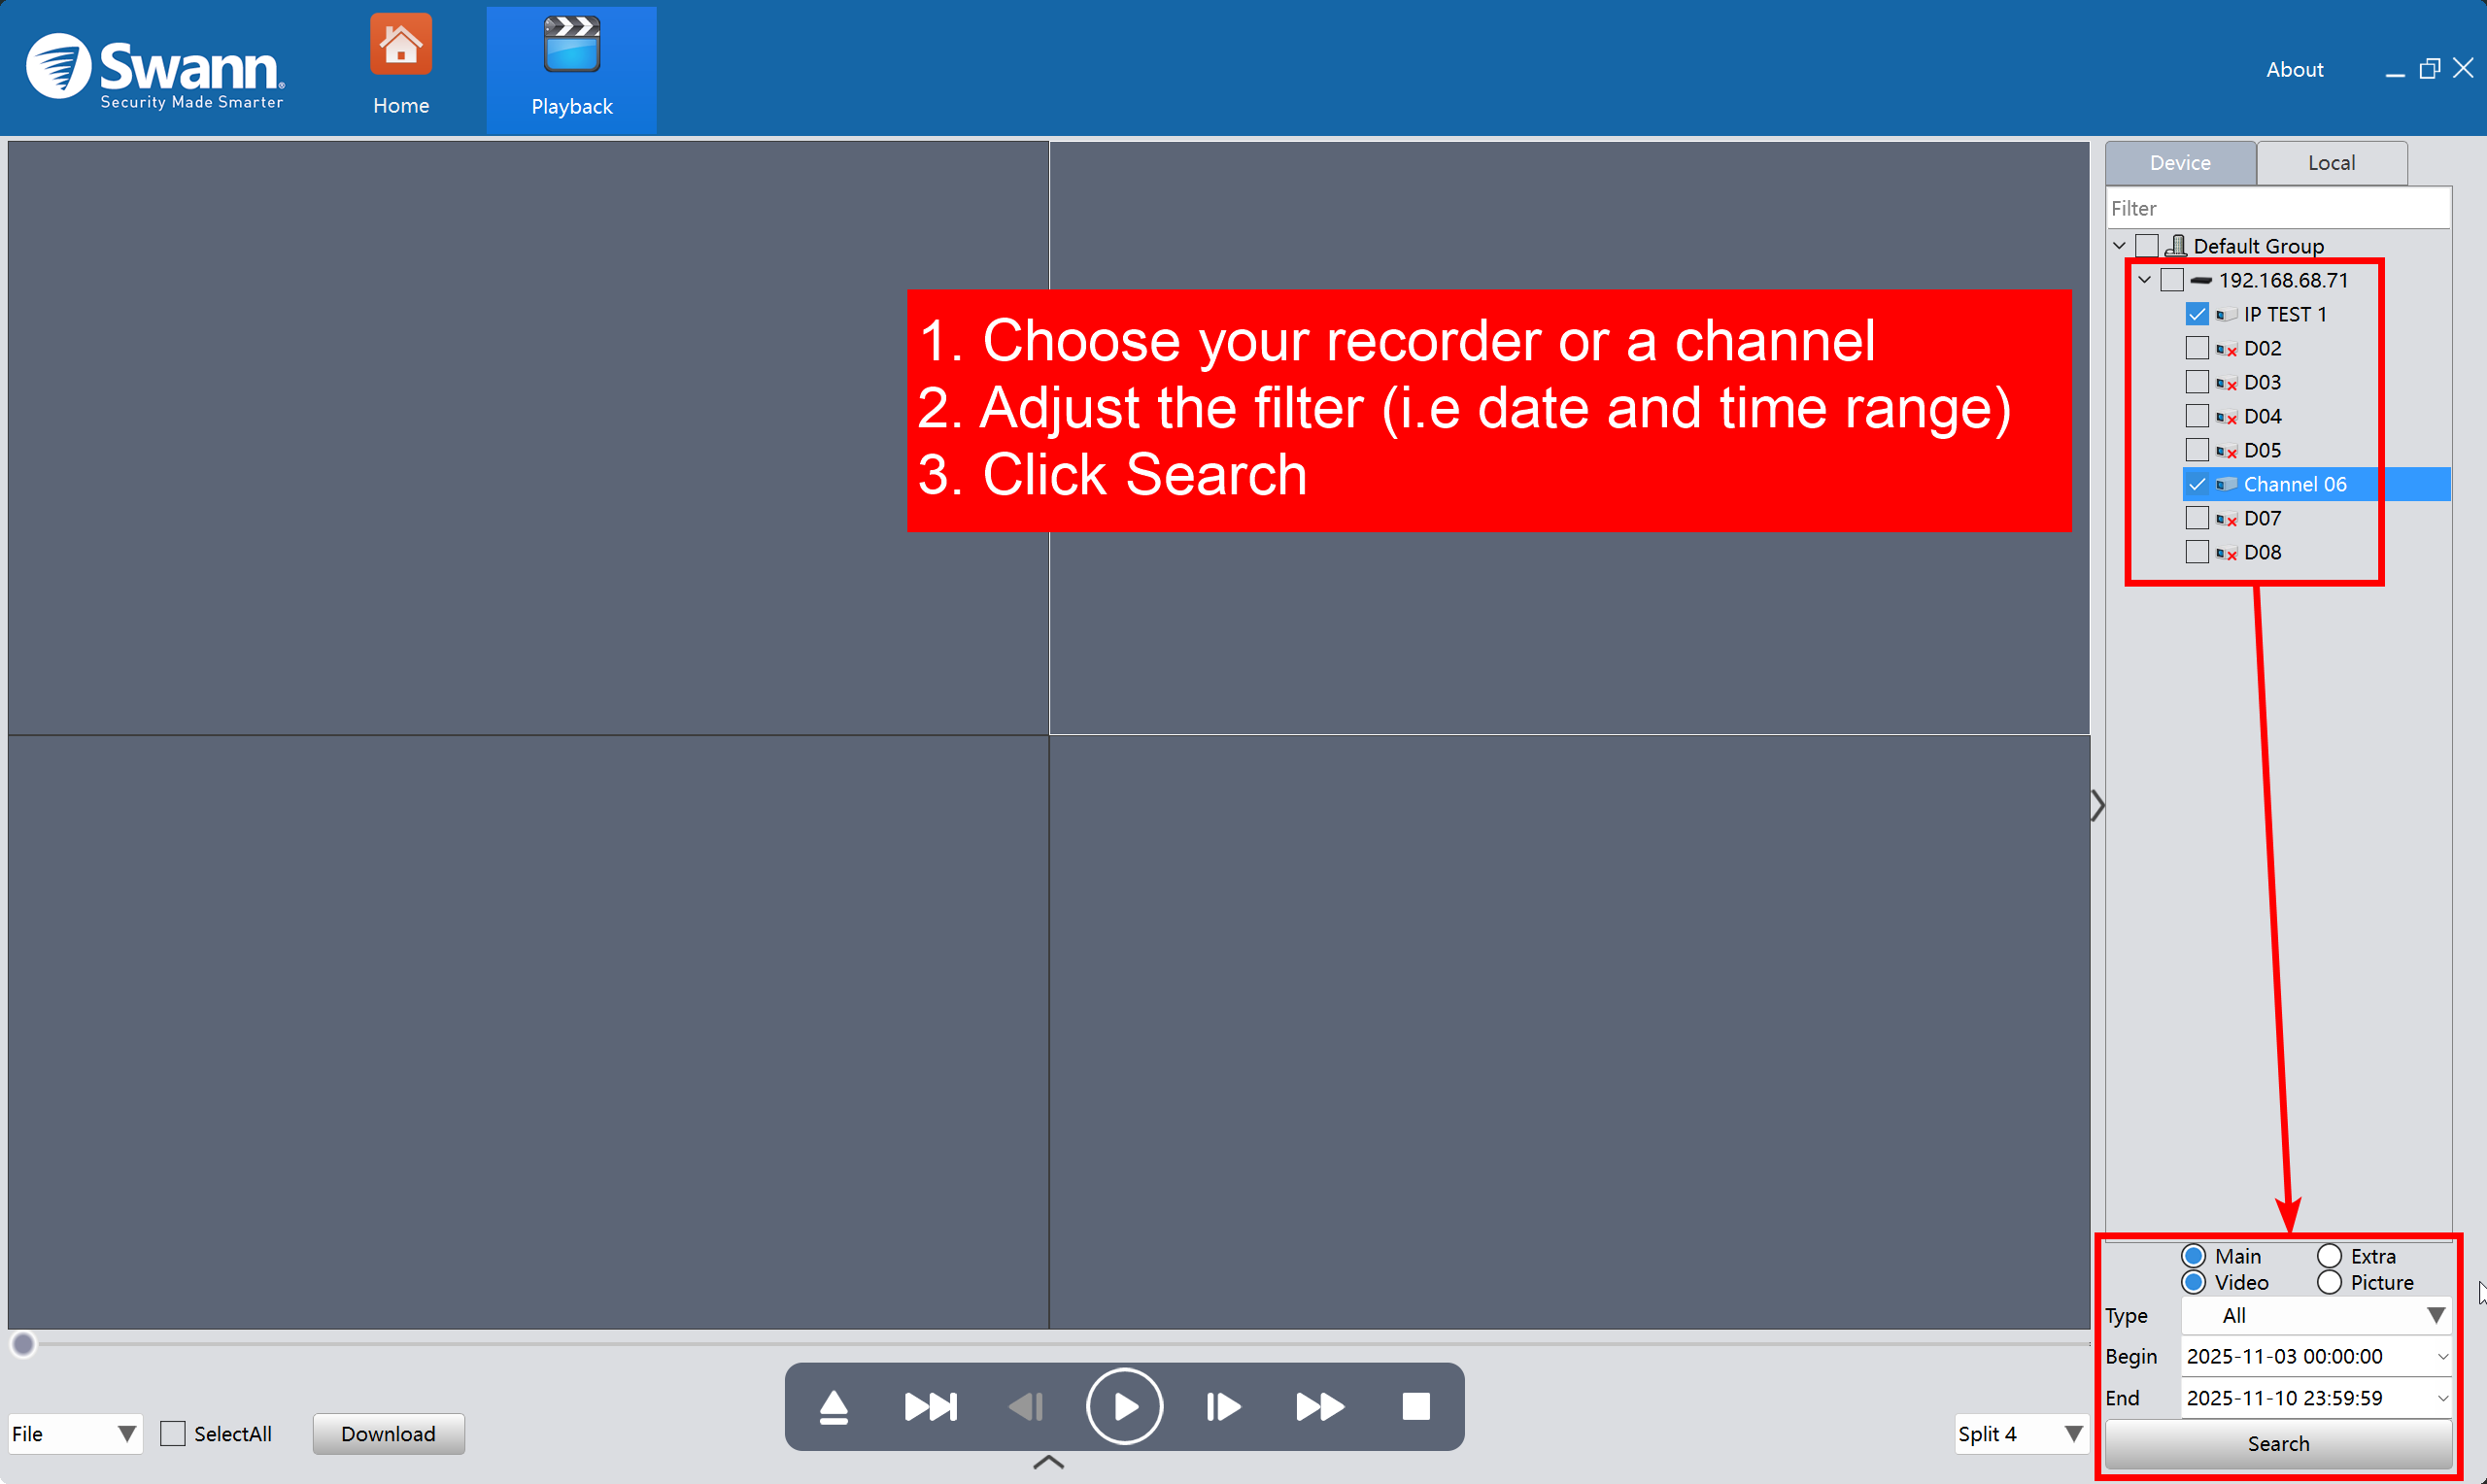Open the About menu item
The image size is (2487, 1484).
click(2294, 69)
